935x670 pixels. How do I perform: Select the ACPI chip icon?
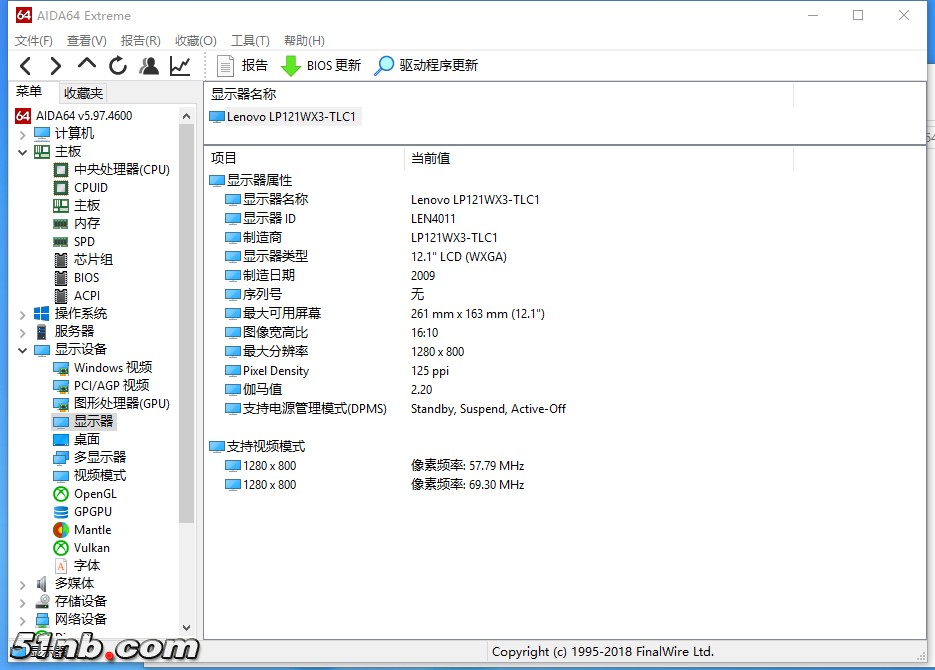click(61, 296)
